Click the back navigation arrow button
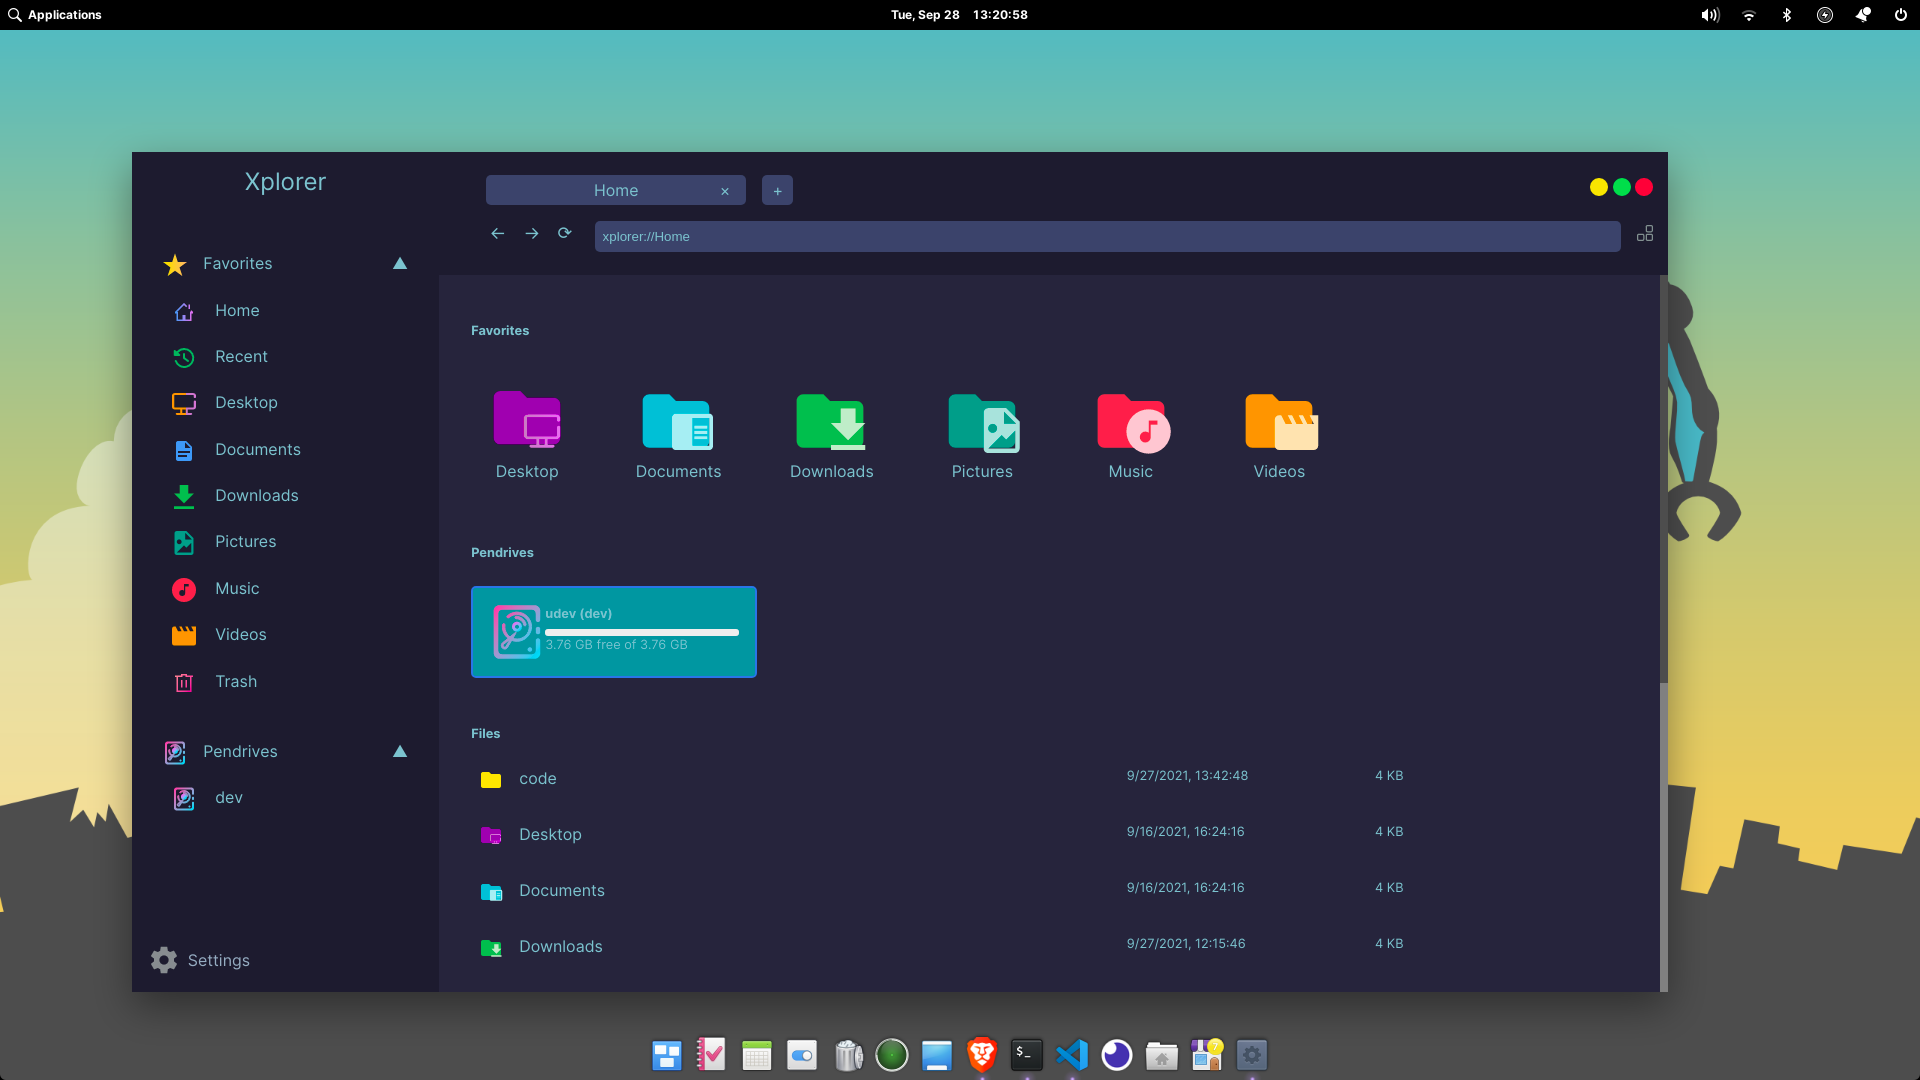Image resolution: width=1920 pixels, height=1080 pixels. [x=498, y=235]
